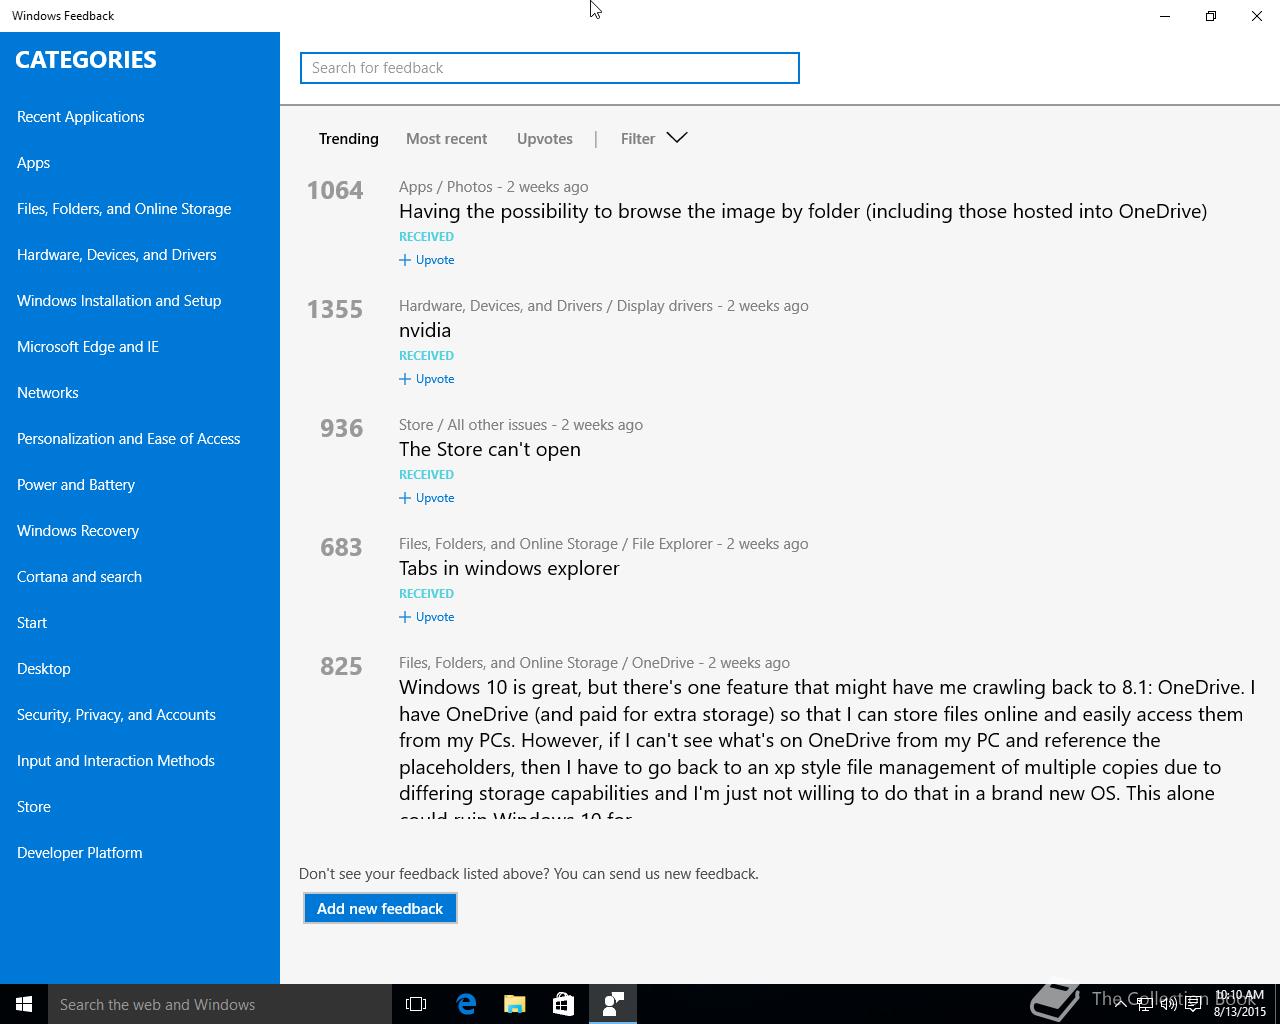Select Power and Battery category
Screen dimensions: 1280x1024
[76, 485]
